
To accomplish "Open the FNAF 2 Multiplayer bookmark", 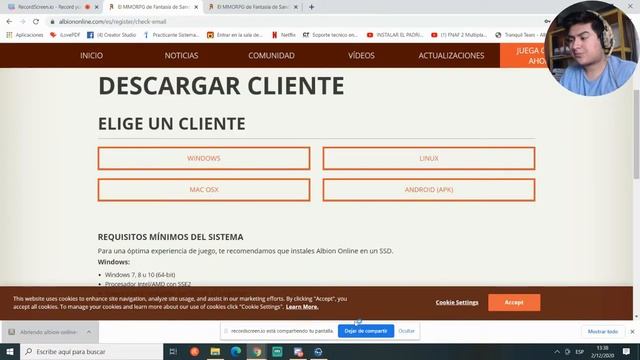I will click(459, 35).
